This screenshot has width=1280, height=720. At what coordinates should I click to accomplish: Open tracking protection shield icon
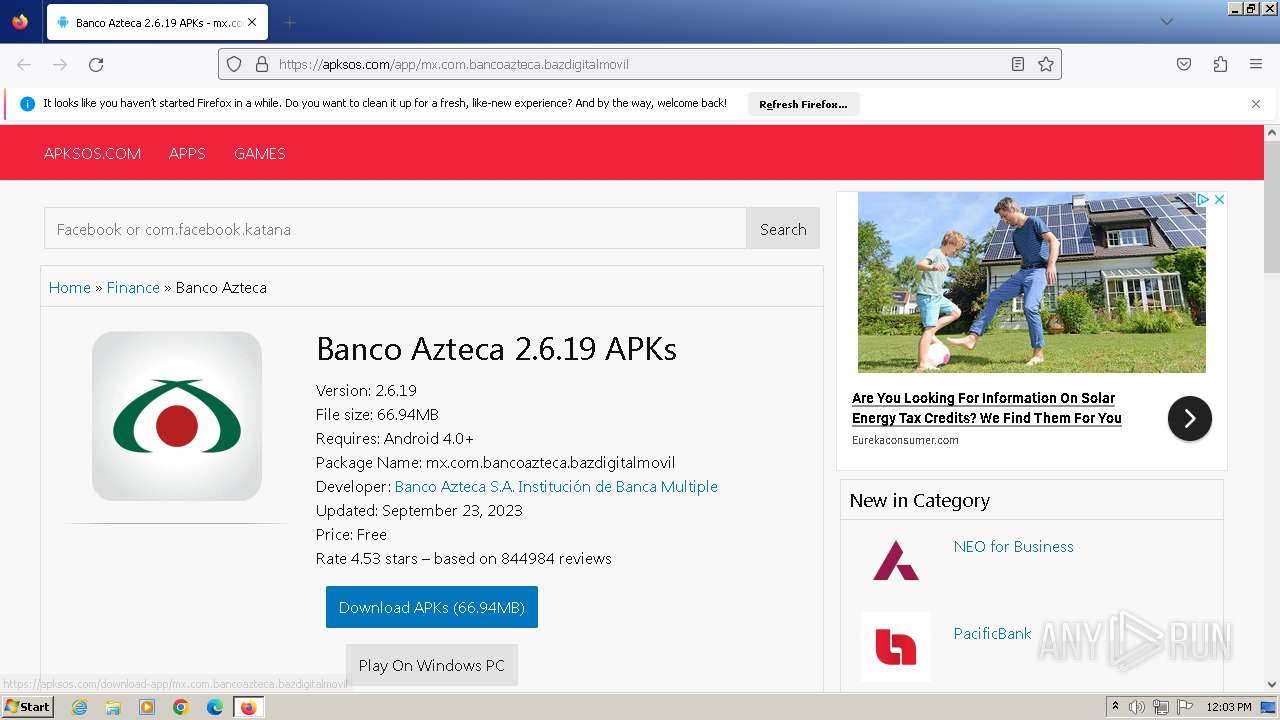(234, 64)
